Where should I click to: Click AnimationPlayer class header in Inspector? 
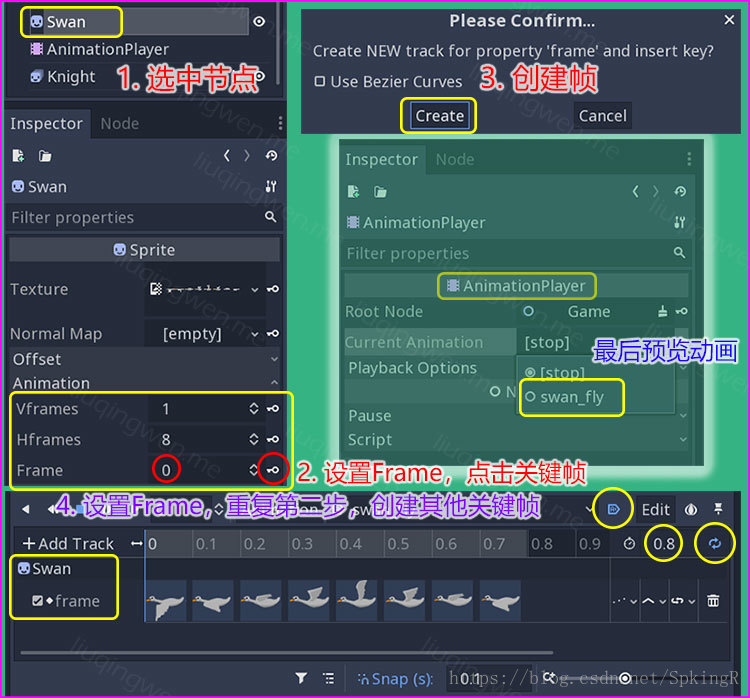click(517, 286)
